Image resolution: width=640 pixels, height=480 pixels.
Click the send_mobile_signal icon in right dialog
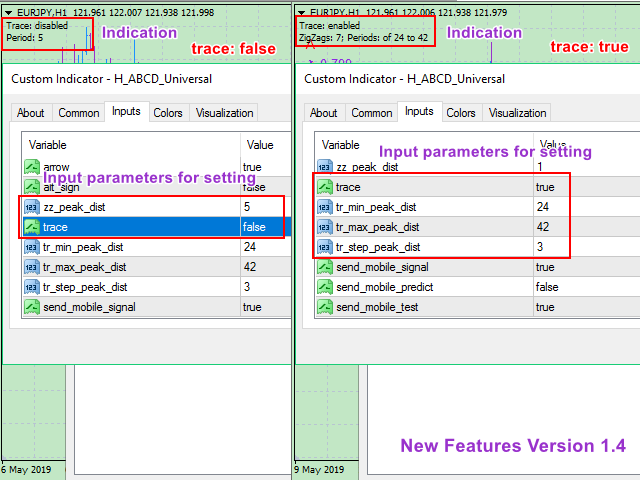click(x=325, y=267)
